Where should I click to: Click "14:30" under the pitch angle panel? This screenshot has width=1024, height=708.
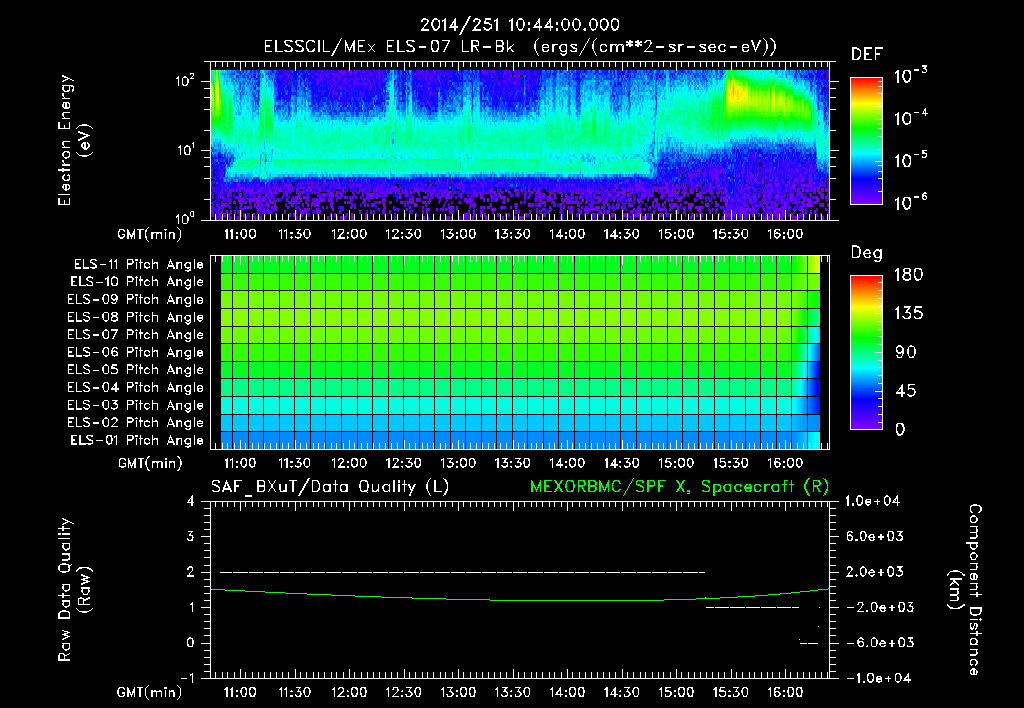click(x=621, y=463)
